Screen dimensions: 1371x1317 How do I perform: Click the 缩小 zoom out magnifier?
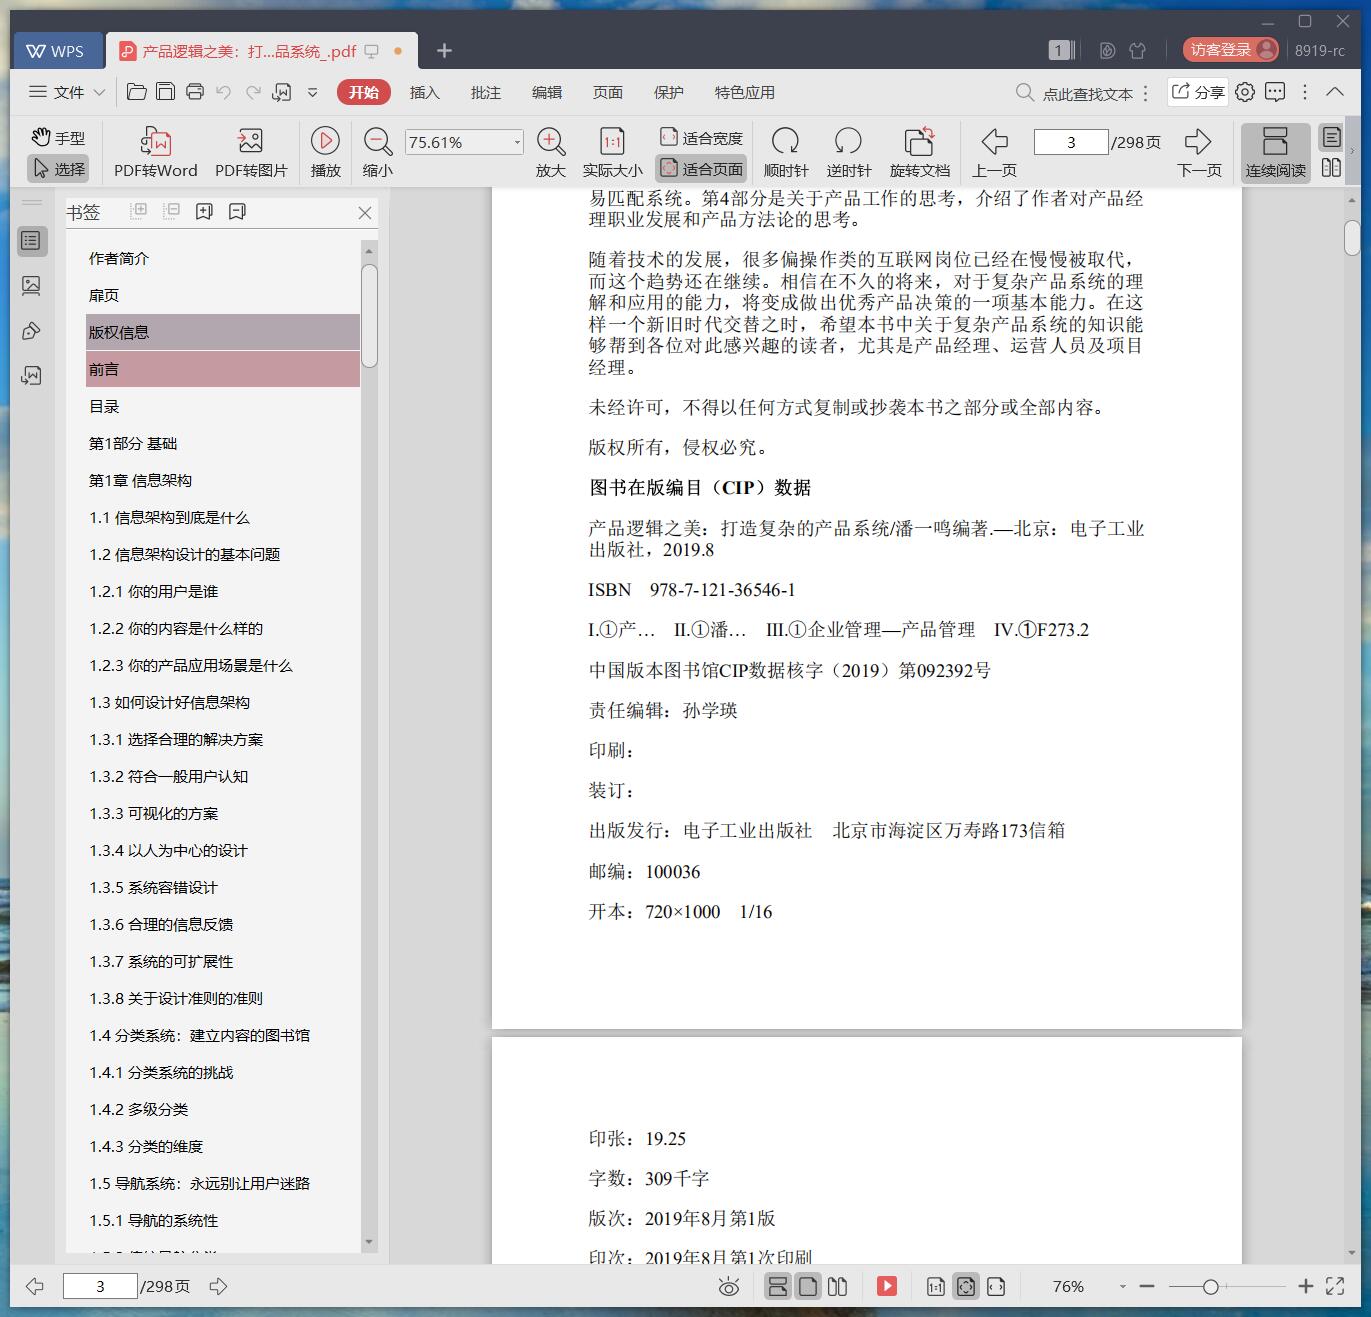click(x=377, y=153)
